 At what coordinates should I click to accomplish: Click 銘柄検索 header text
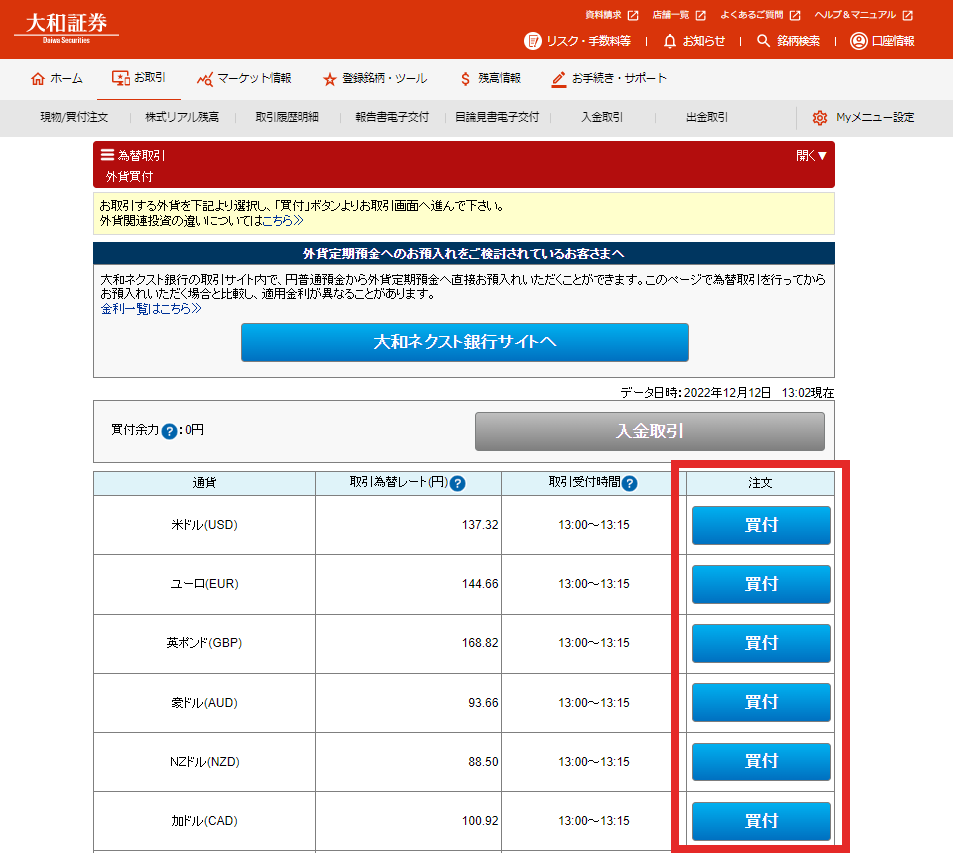tap(798, 41)
